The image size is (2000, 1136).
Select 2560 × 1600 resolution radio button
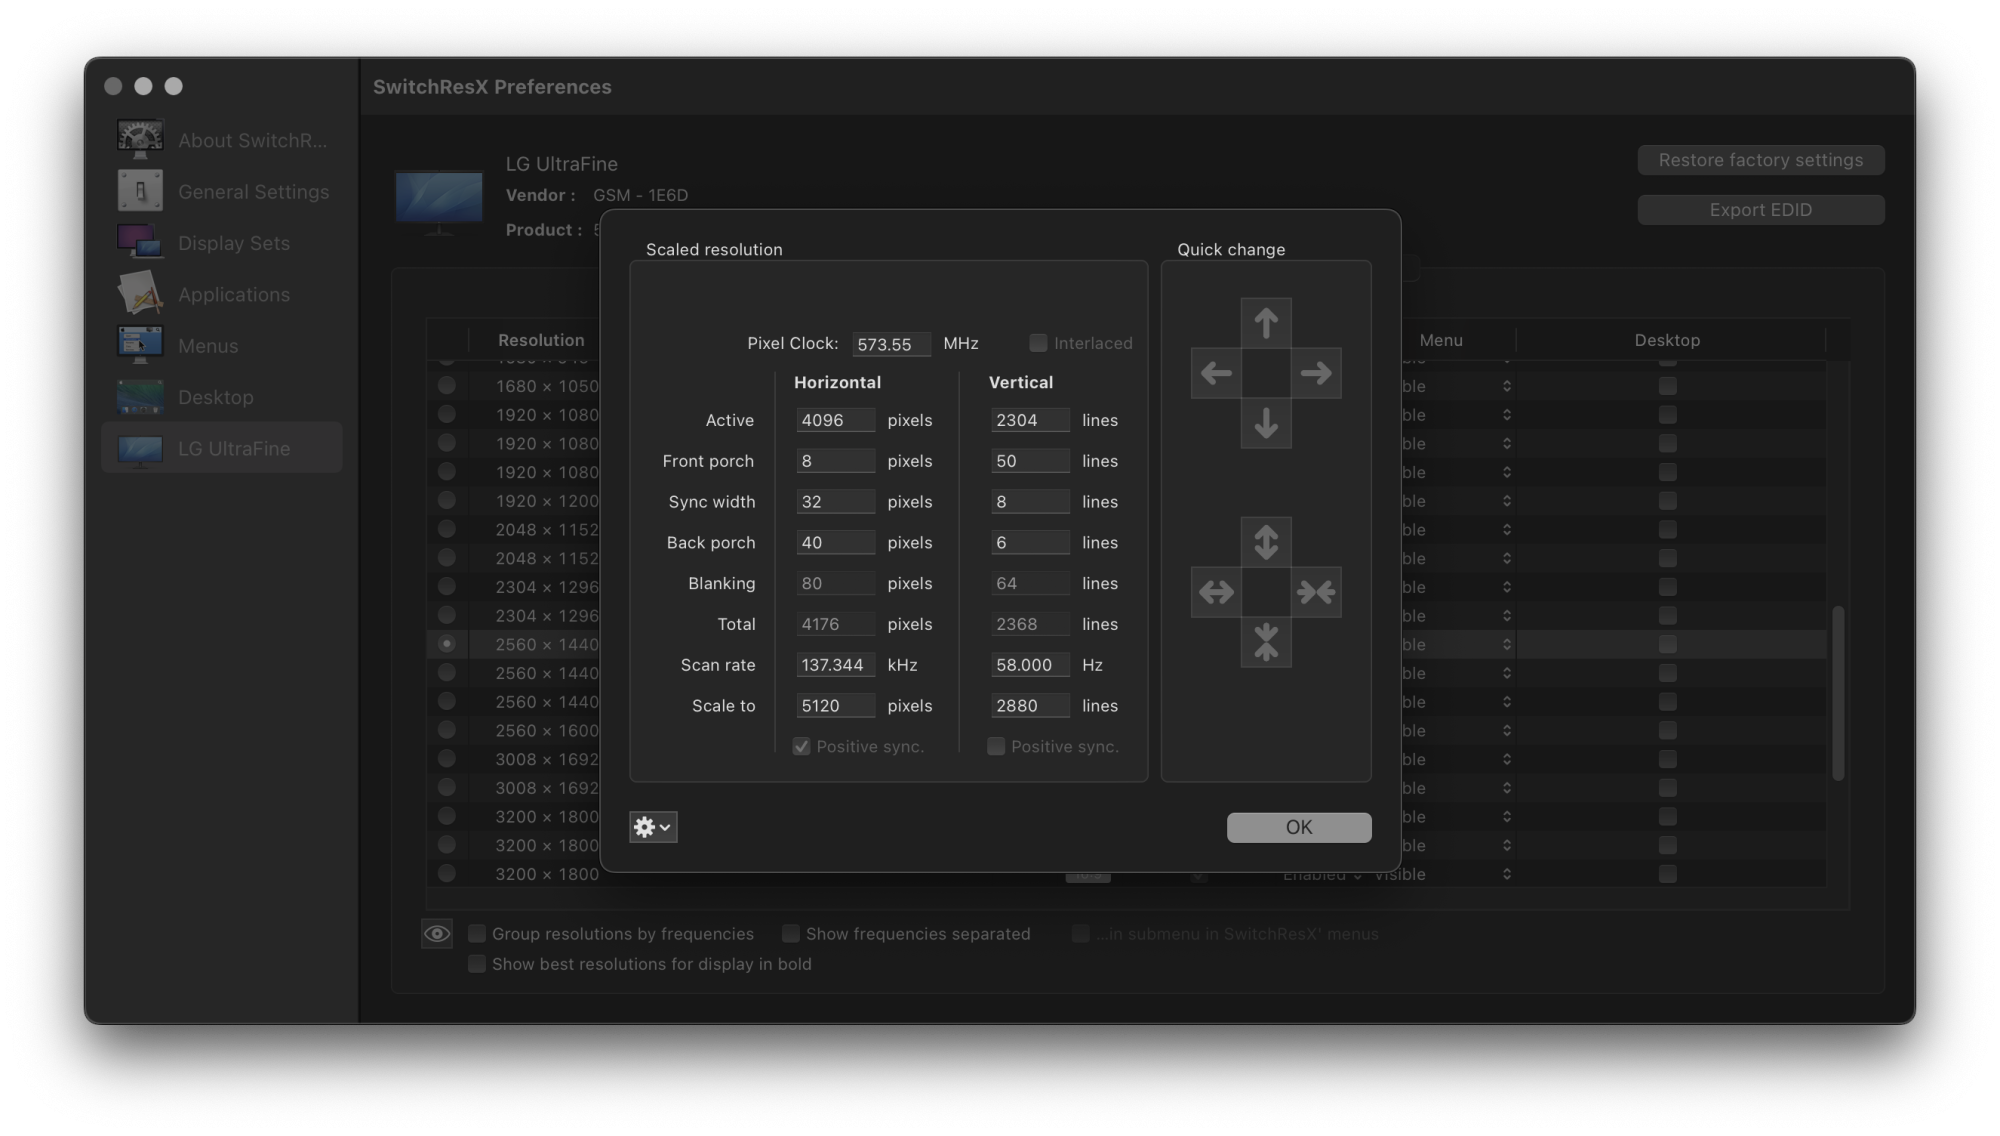click(x=446, y=730)
